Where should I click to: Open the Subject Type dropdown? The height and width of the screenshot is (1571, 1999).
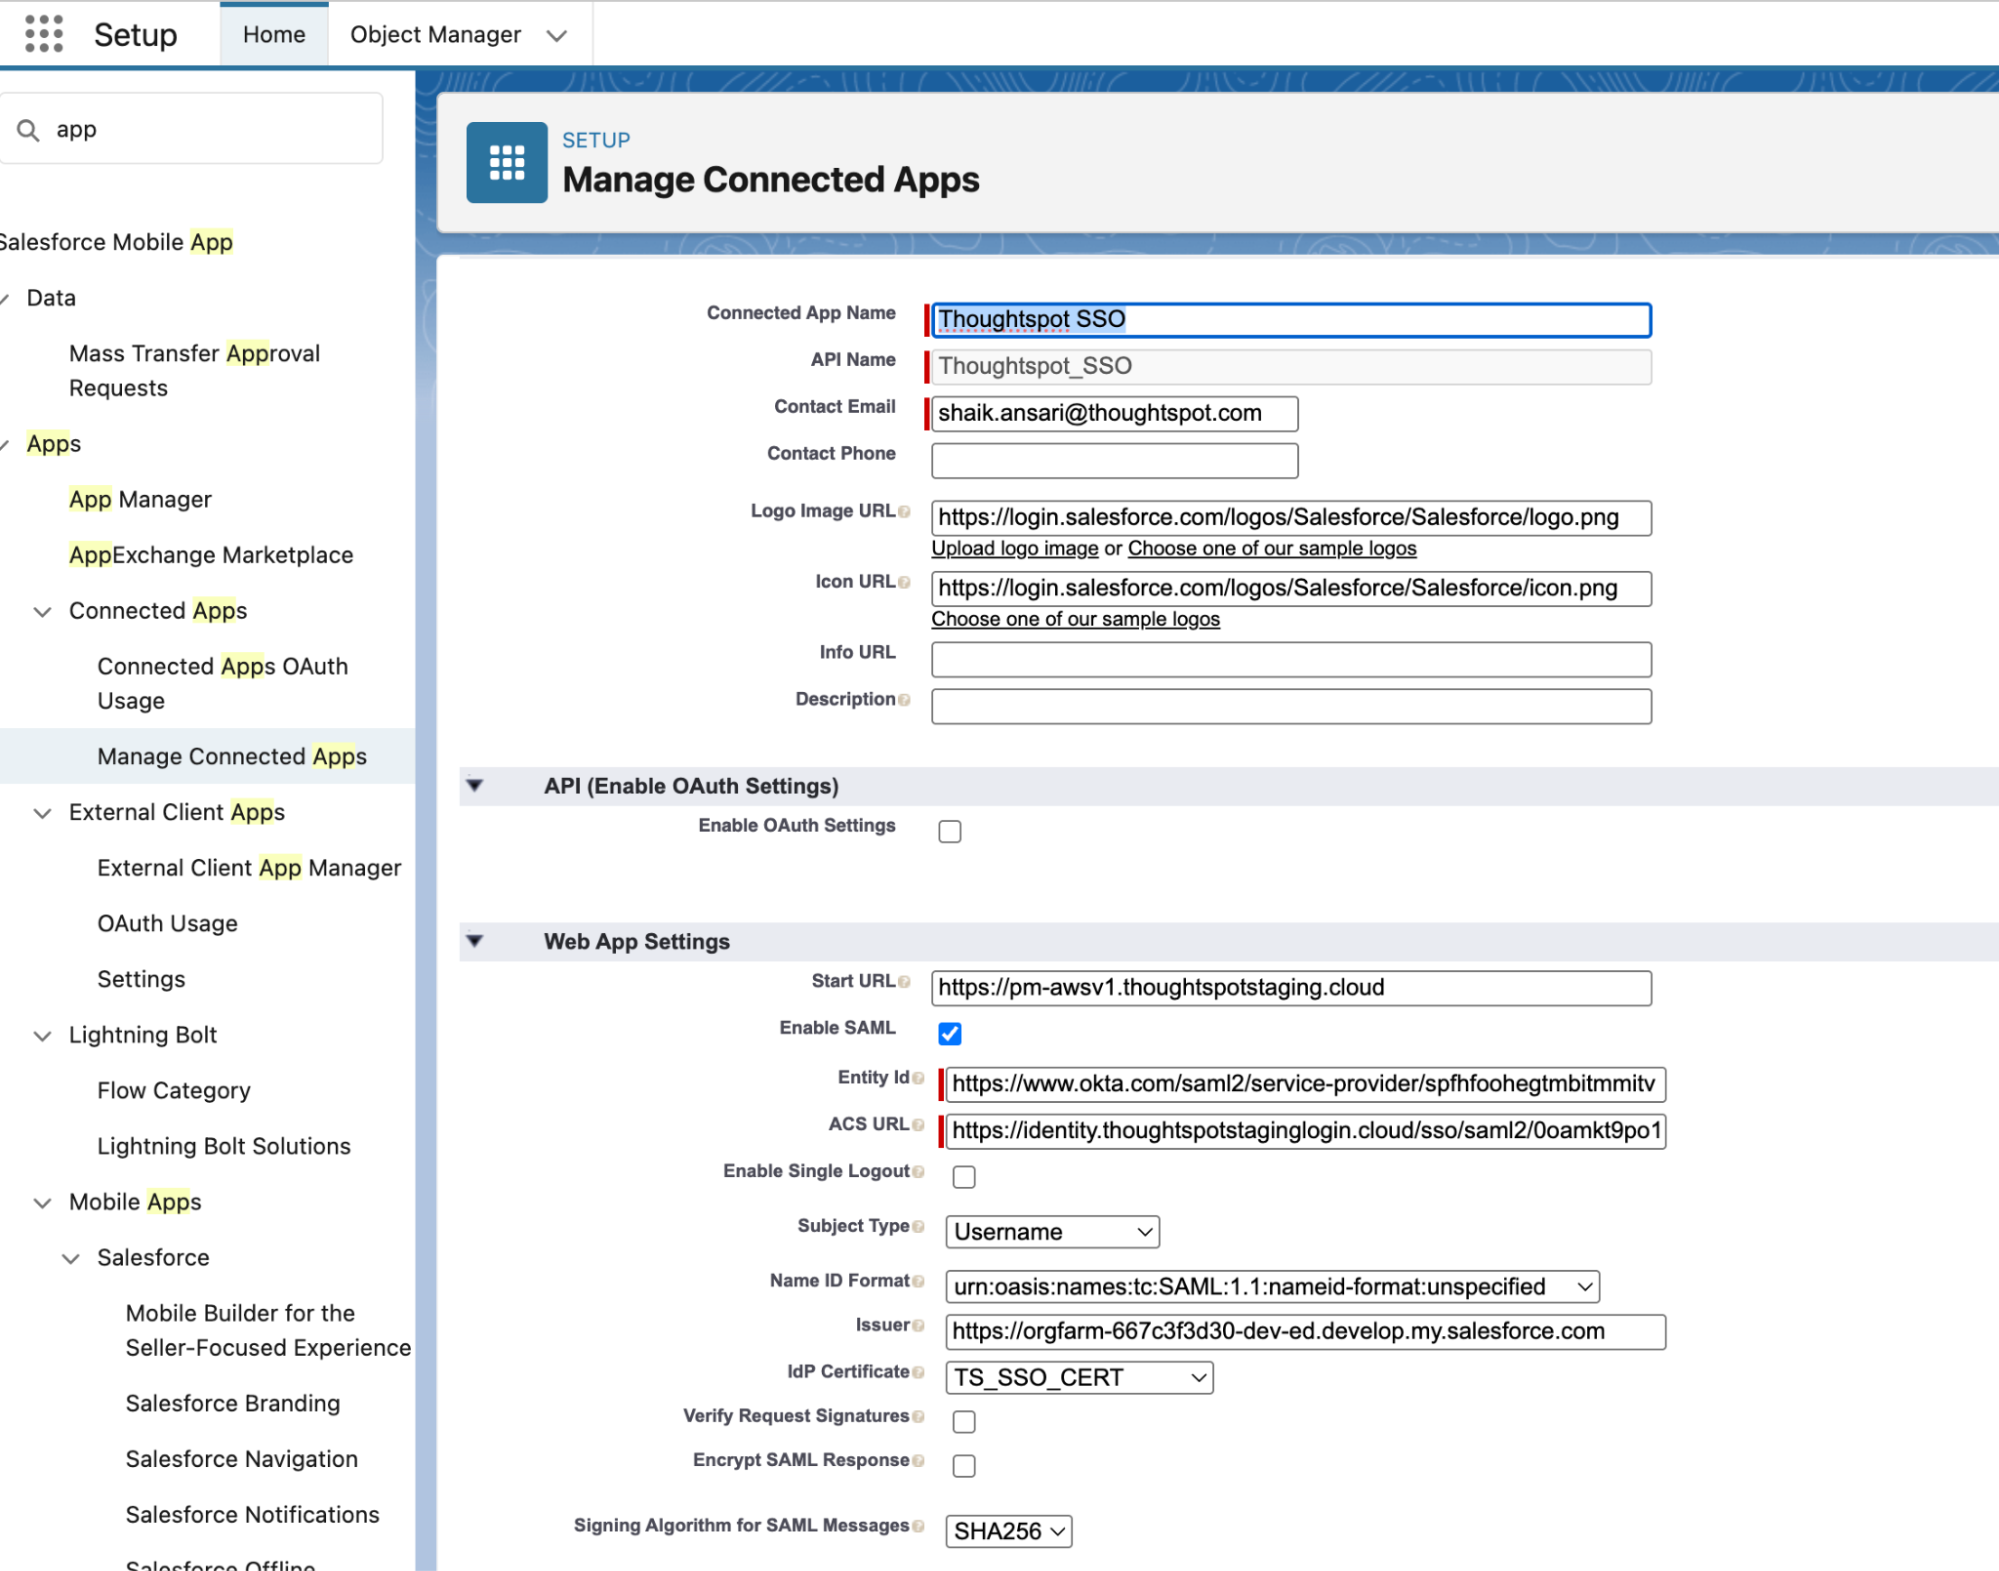point(1051,1231)
